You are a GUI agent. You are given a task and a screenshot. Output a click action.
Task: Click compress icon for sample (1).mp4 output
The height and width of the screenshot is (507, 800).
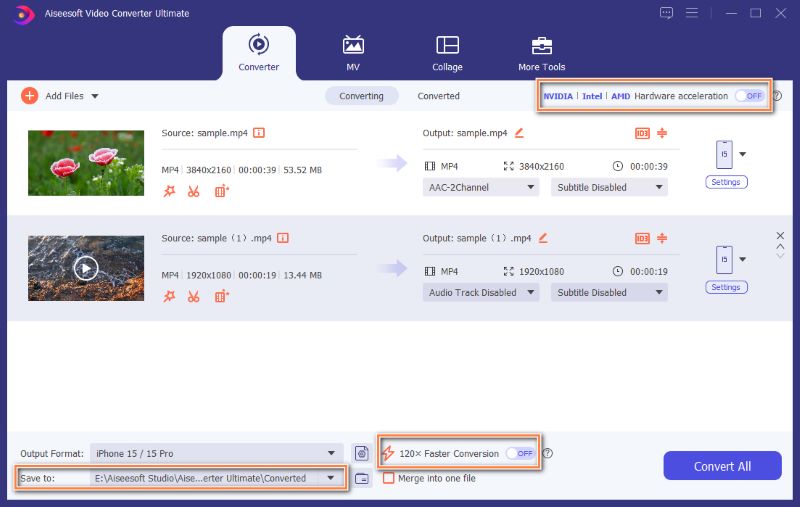pos(662,238)
